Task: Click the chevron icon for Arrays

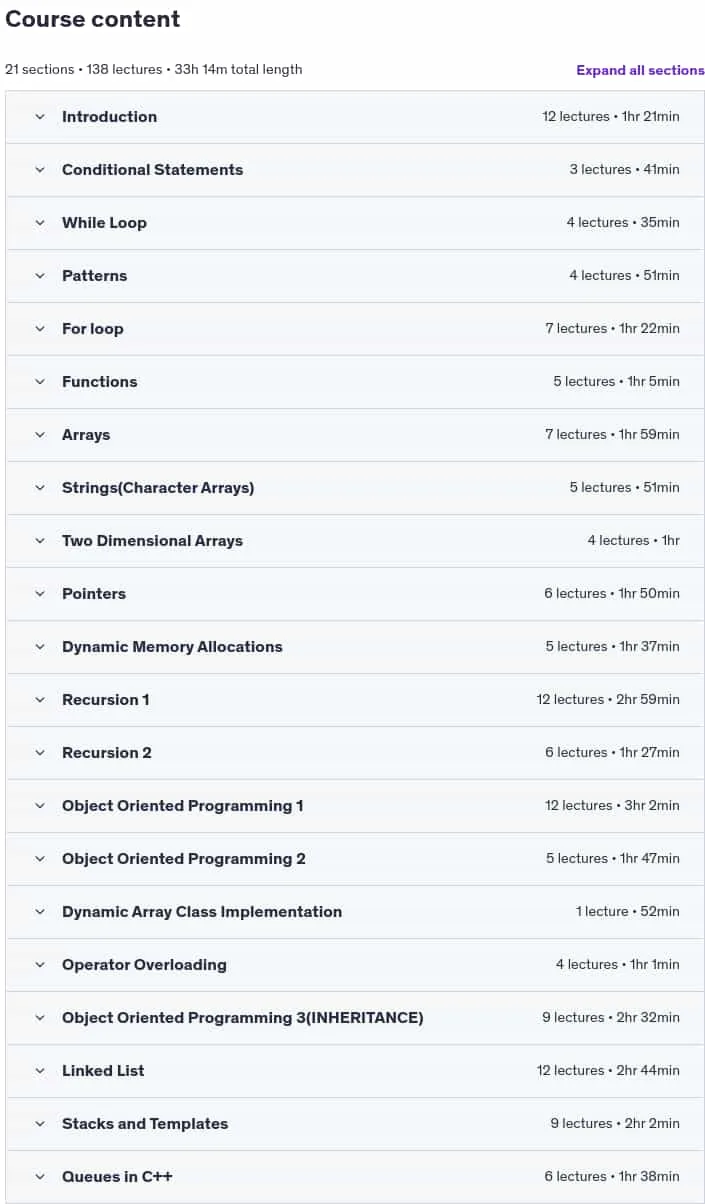Action: click(40, 435)
